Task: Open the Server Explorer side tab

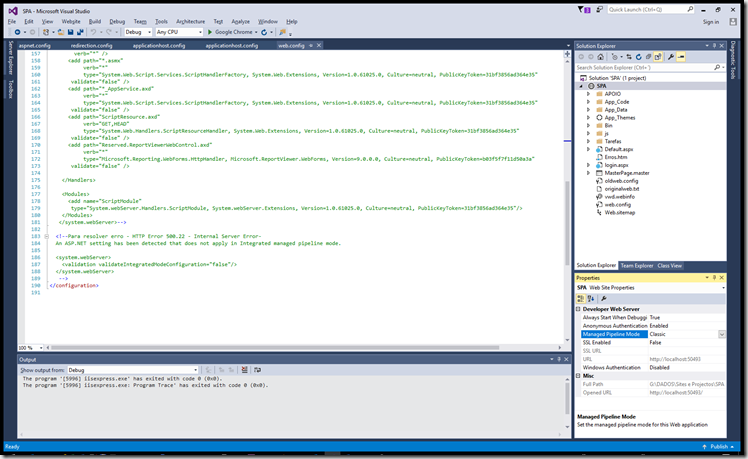Action: 11,57
